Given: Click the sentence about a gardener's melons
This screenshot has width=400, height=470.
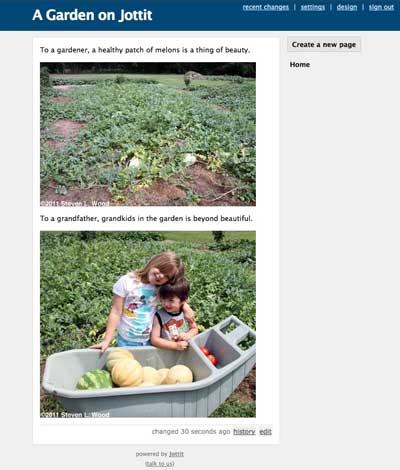Looking at the screenshot, I should point(145,50).
